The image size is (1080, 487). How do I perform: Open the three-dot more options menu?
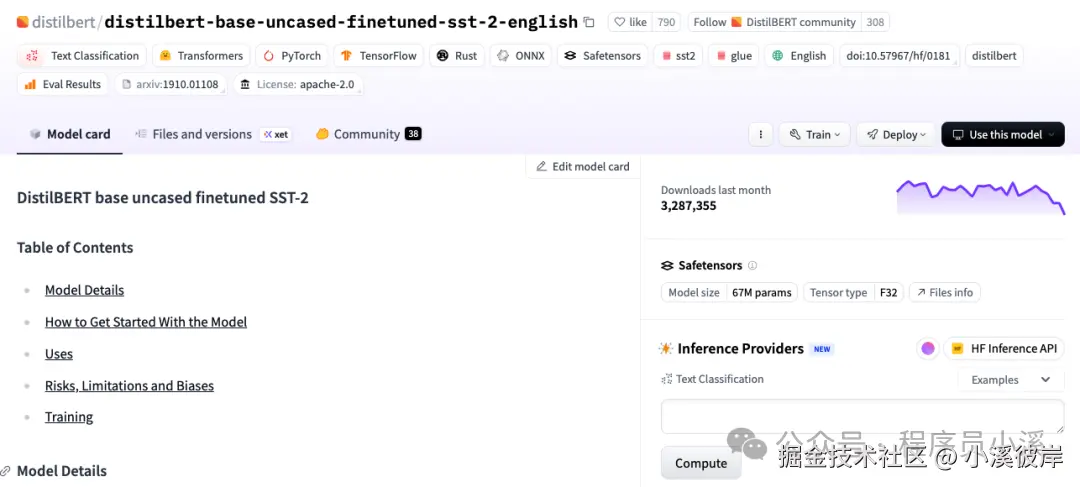(760, 134)
